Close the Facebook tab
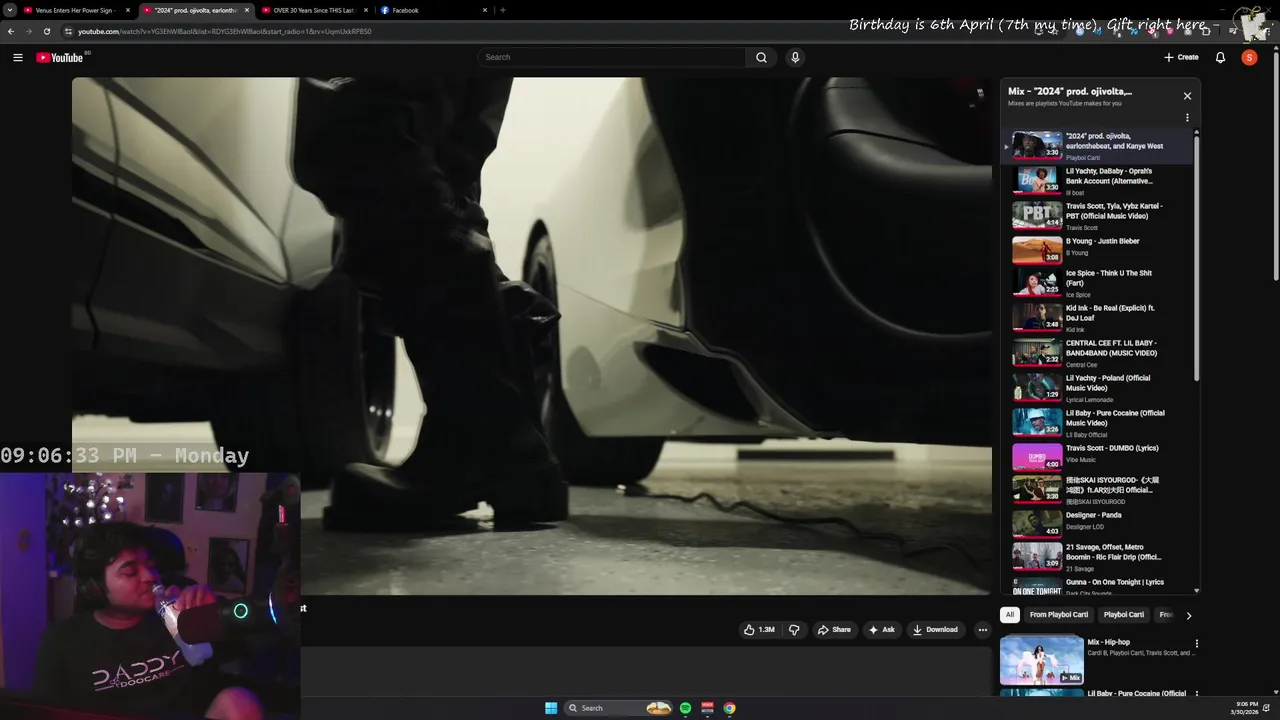 coord(485,10)
